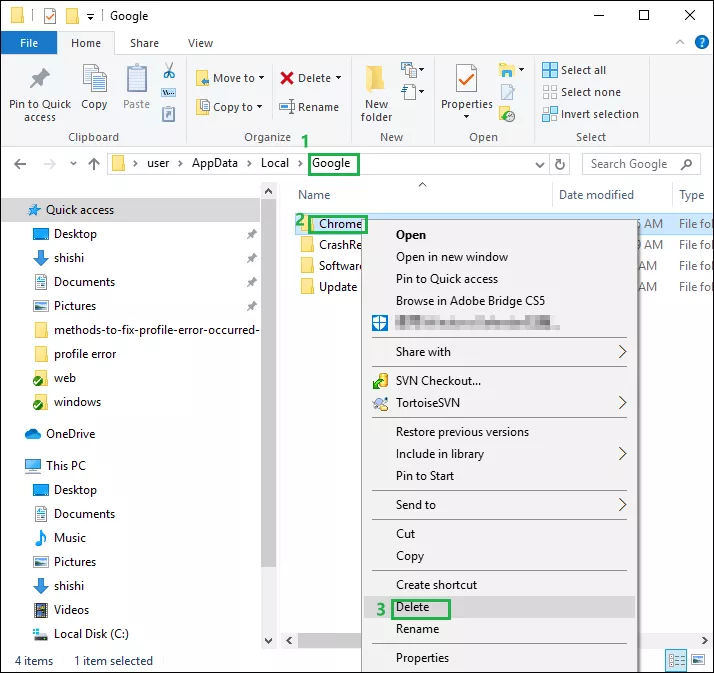Click Select none in ribbon
Viewport: 714px width, 673px height.
click(581, 92)
